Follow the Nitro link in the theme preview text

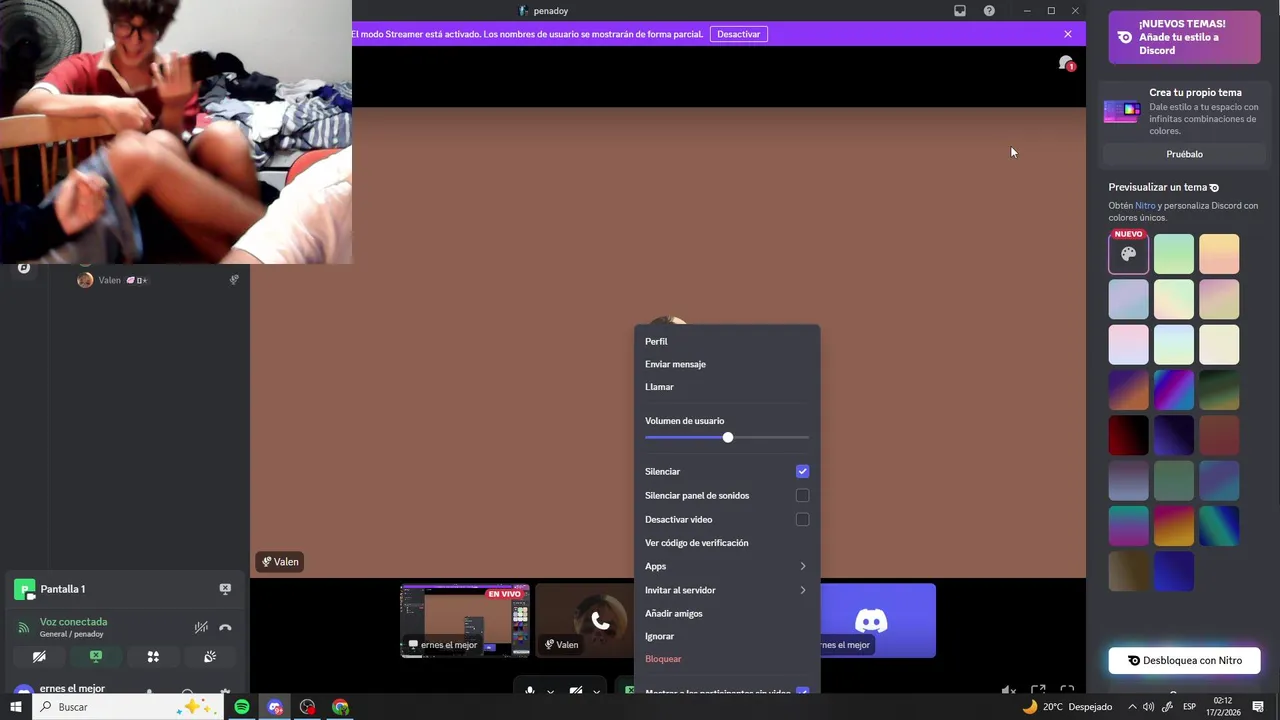point(1144,206)
